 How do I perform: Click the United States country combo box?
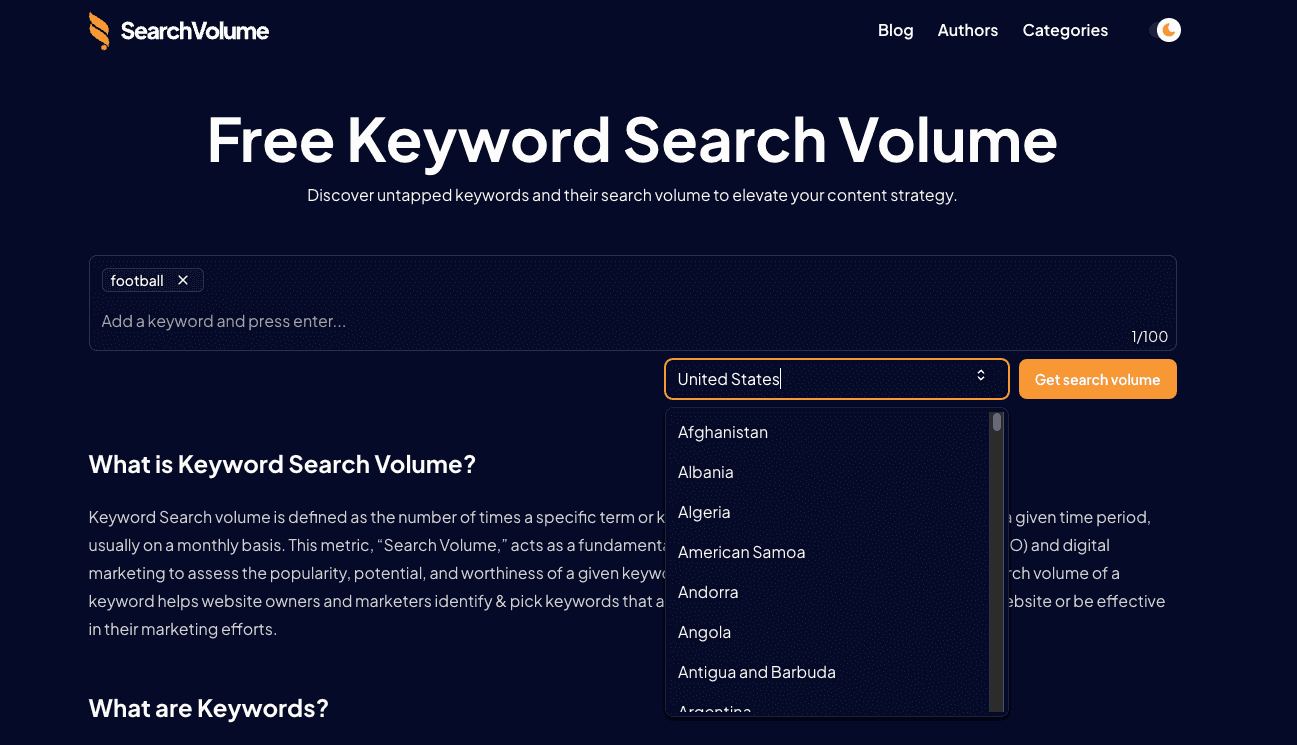click(836, 379)
